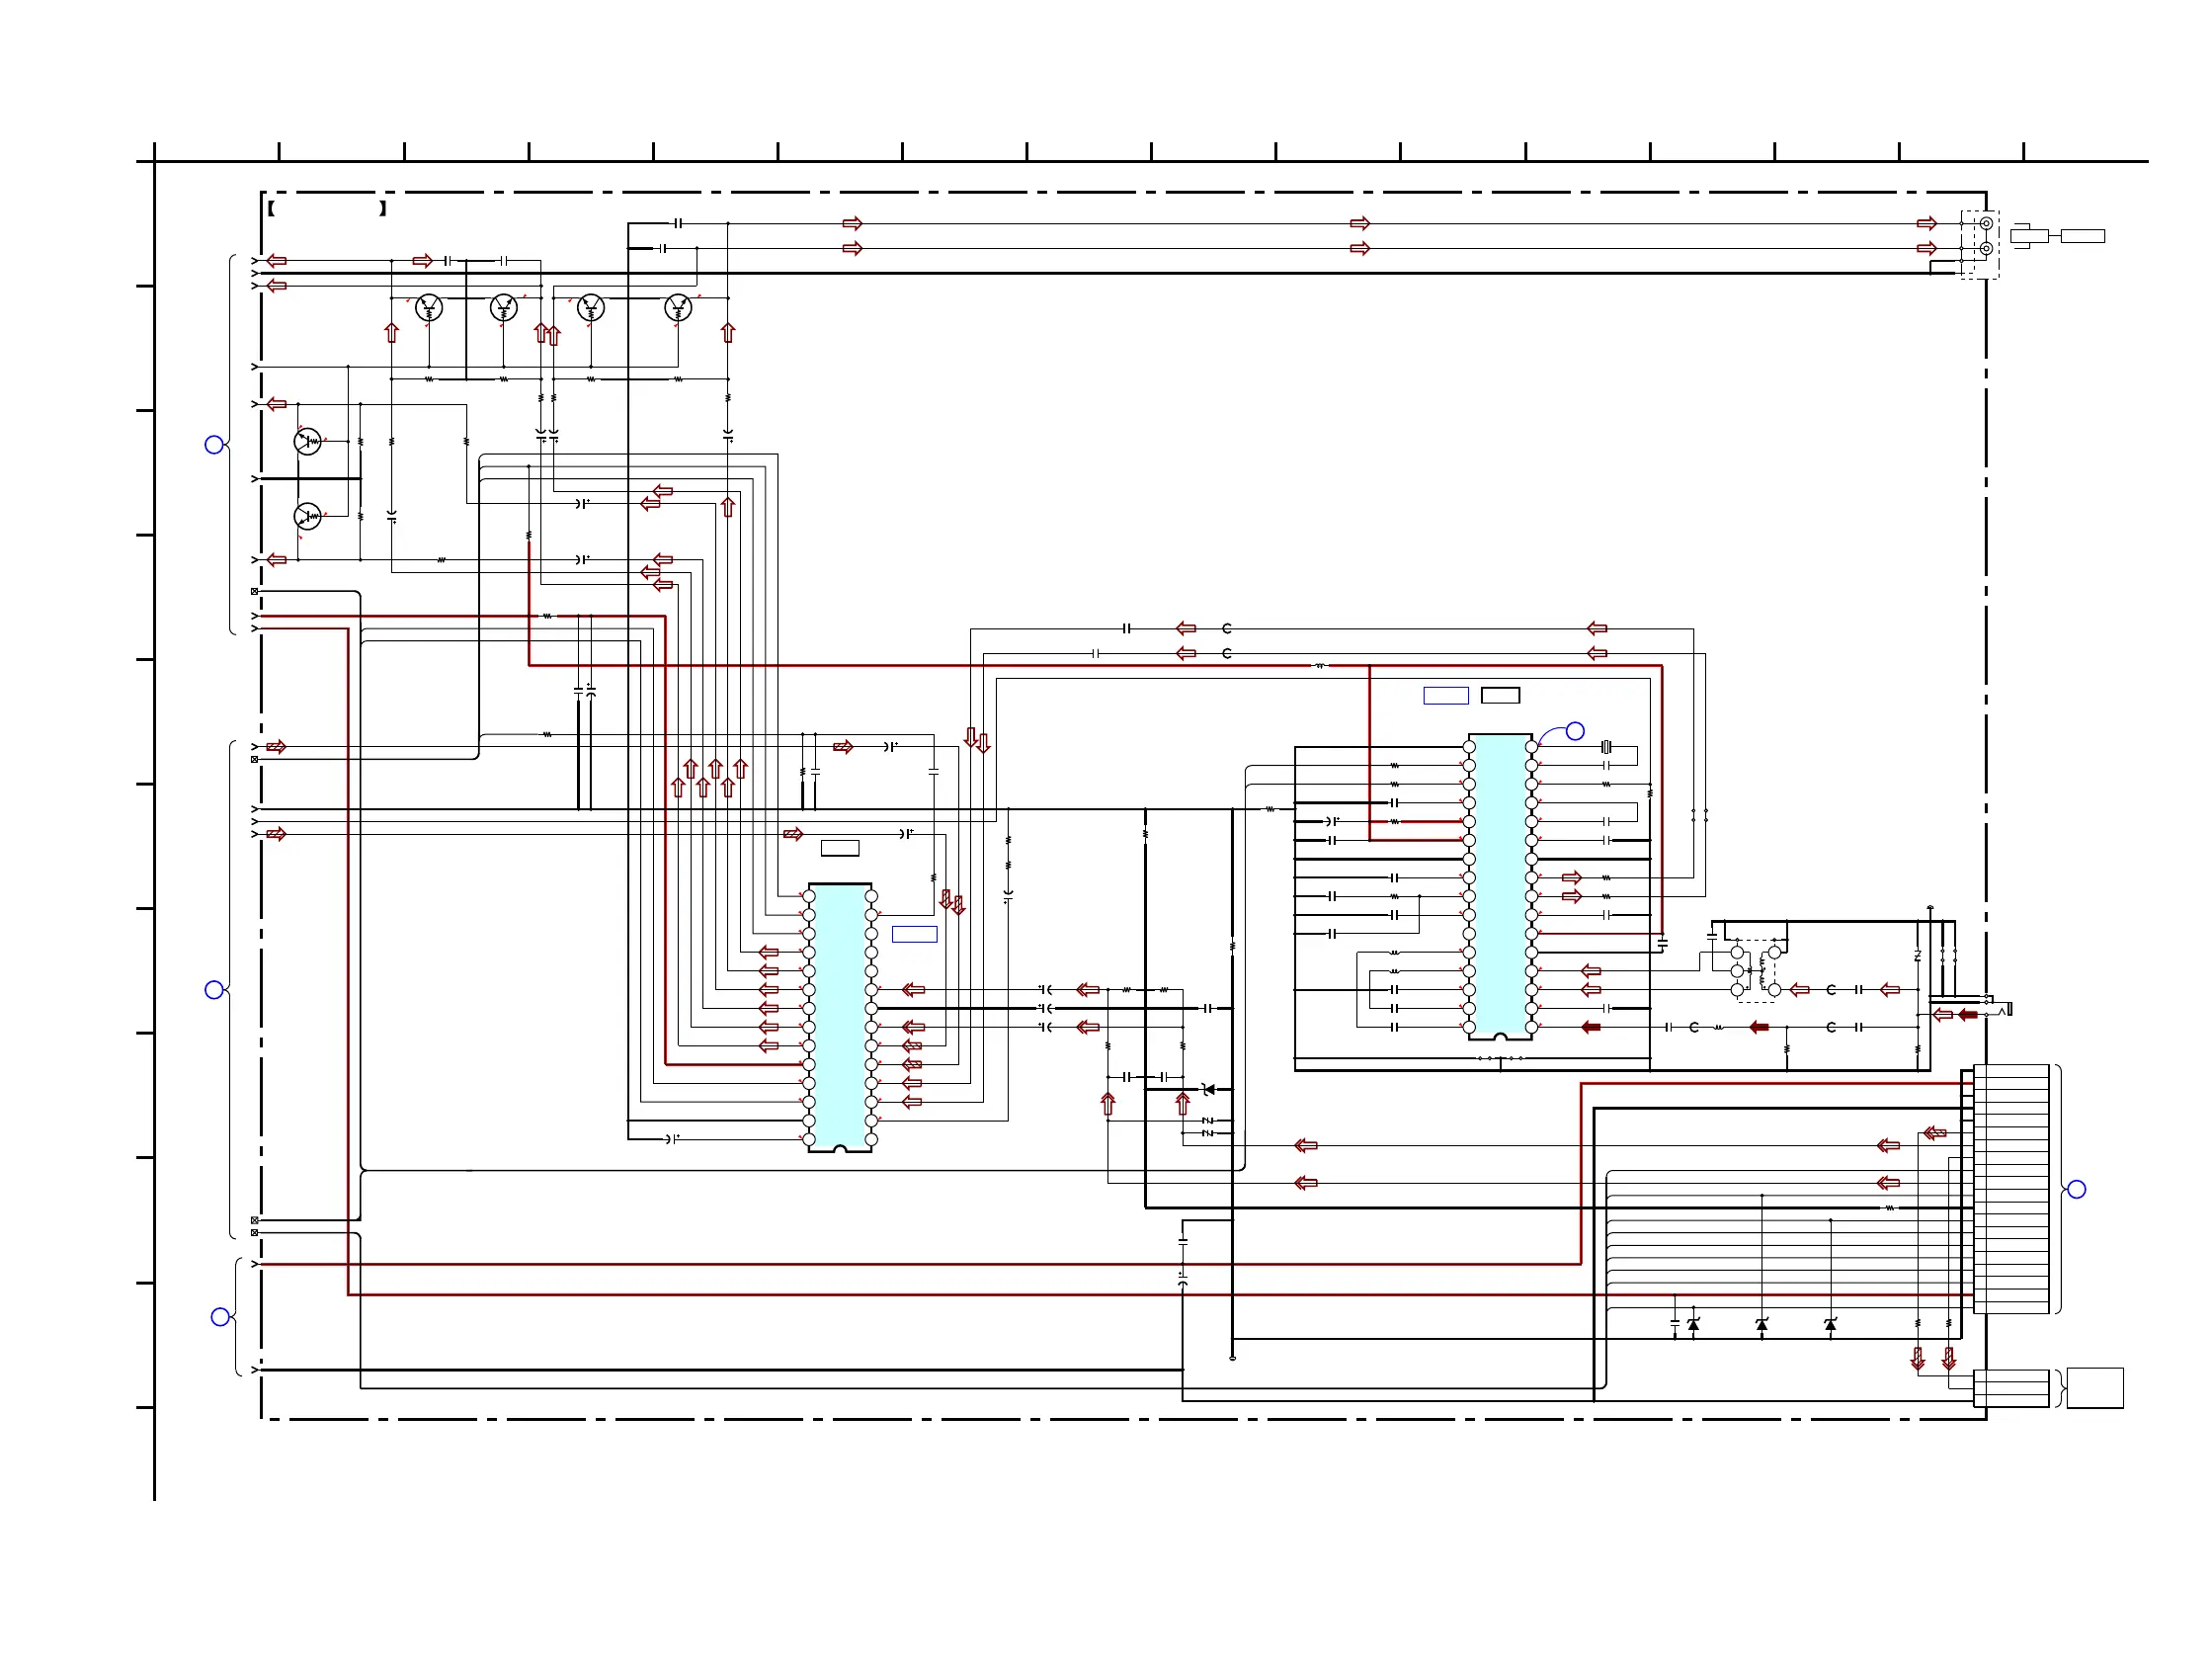The width and height of the screenshot is (2212, 1664).
Task: Click the rightmost diode at the bottom right
Action: click(x=1830, y=1324)
